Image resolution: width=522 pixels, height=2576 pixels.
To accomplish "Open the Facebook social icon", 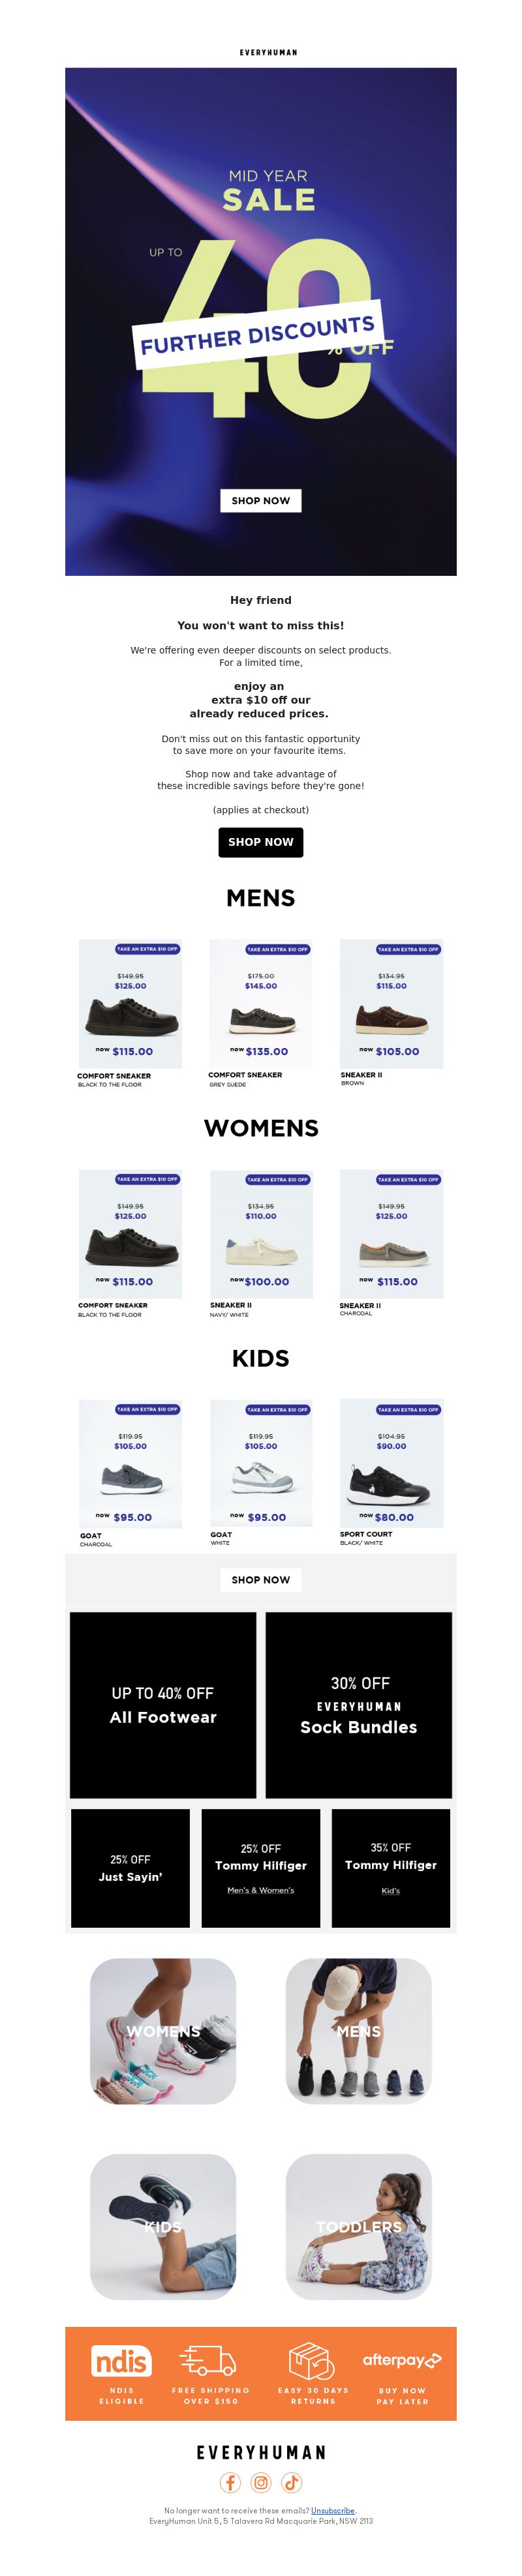I will pos(230,2482).
